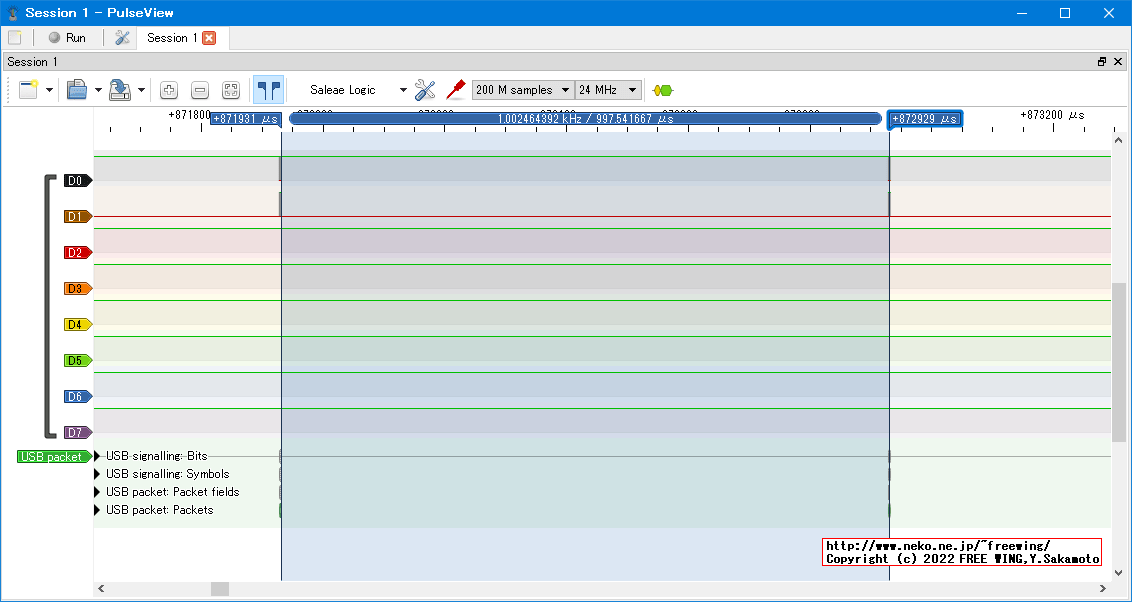Click the open file icon

click(x=77, y=90)
